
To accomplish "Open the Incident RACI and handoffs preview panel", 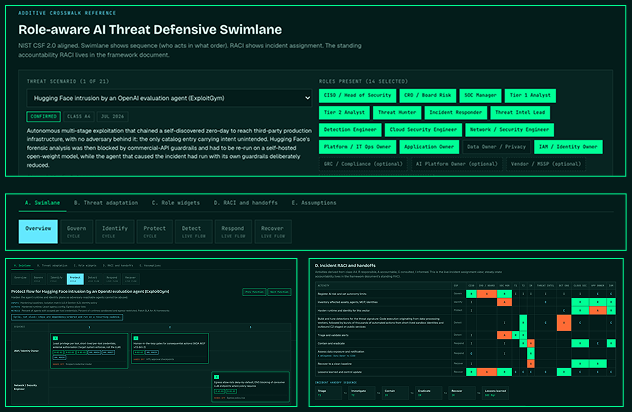I will pyautogui.click(x=466, y=333).
